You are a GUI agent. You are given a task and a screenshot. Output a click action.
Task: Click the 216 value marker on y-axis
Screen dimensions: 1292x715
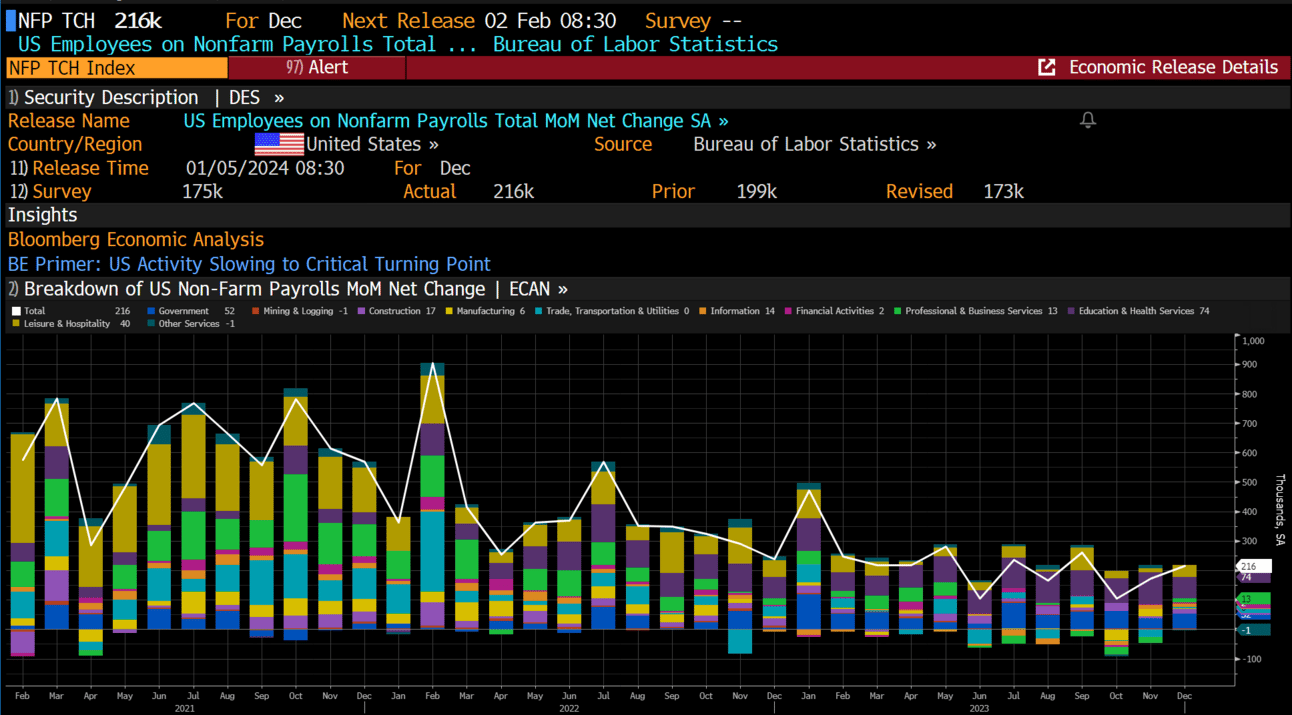coord(1254,566)
